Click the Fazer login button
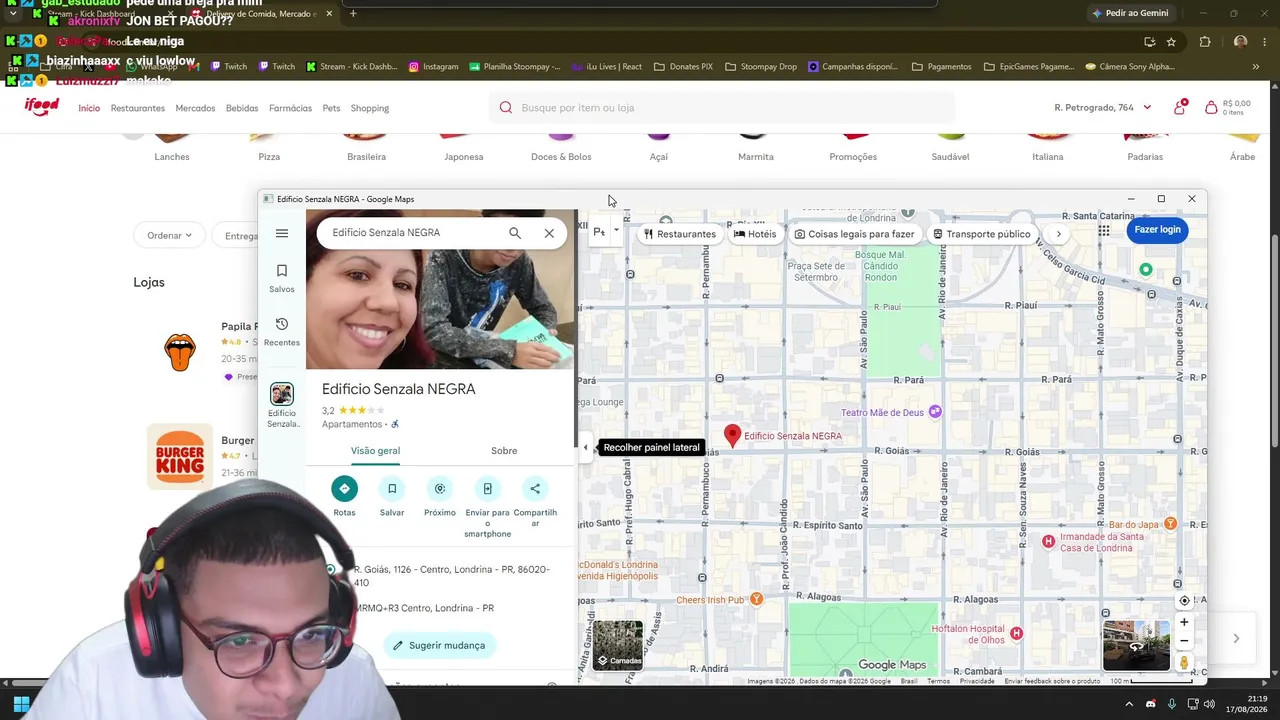This screenshot has height=720, width=1280. click(1157, 230)
